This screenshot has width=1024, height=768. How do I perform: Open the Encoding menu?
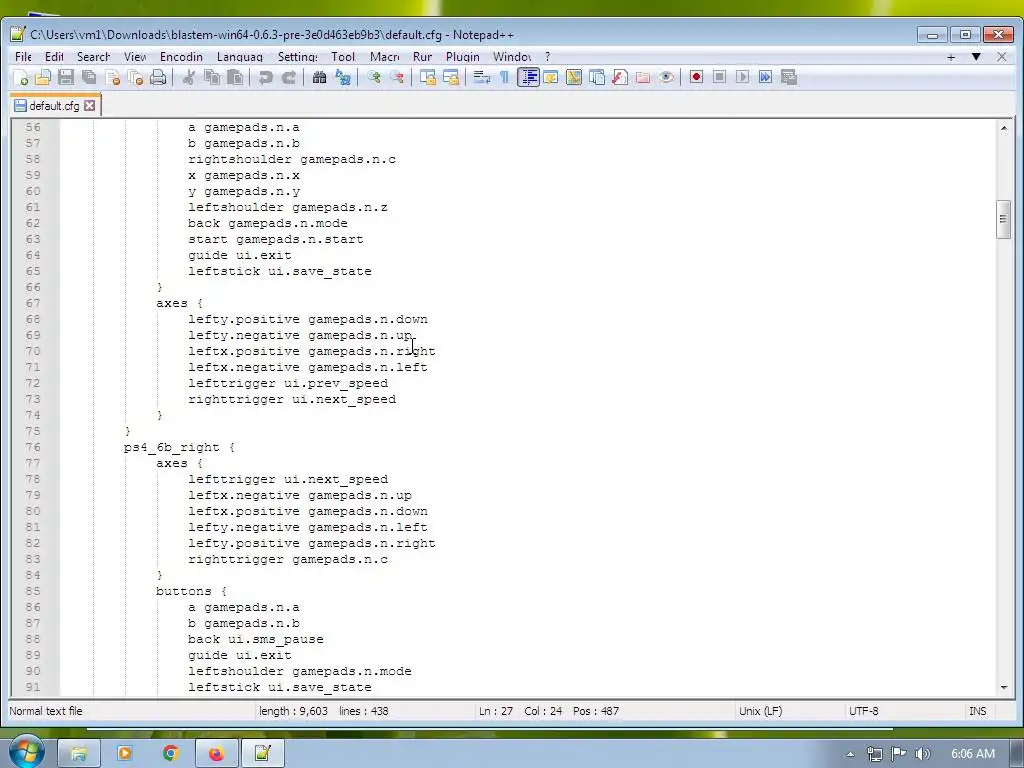181,57
